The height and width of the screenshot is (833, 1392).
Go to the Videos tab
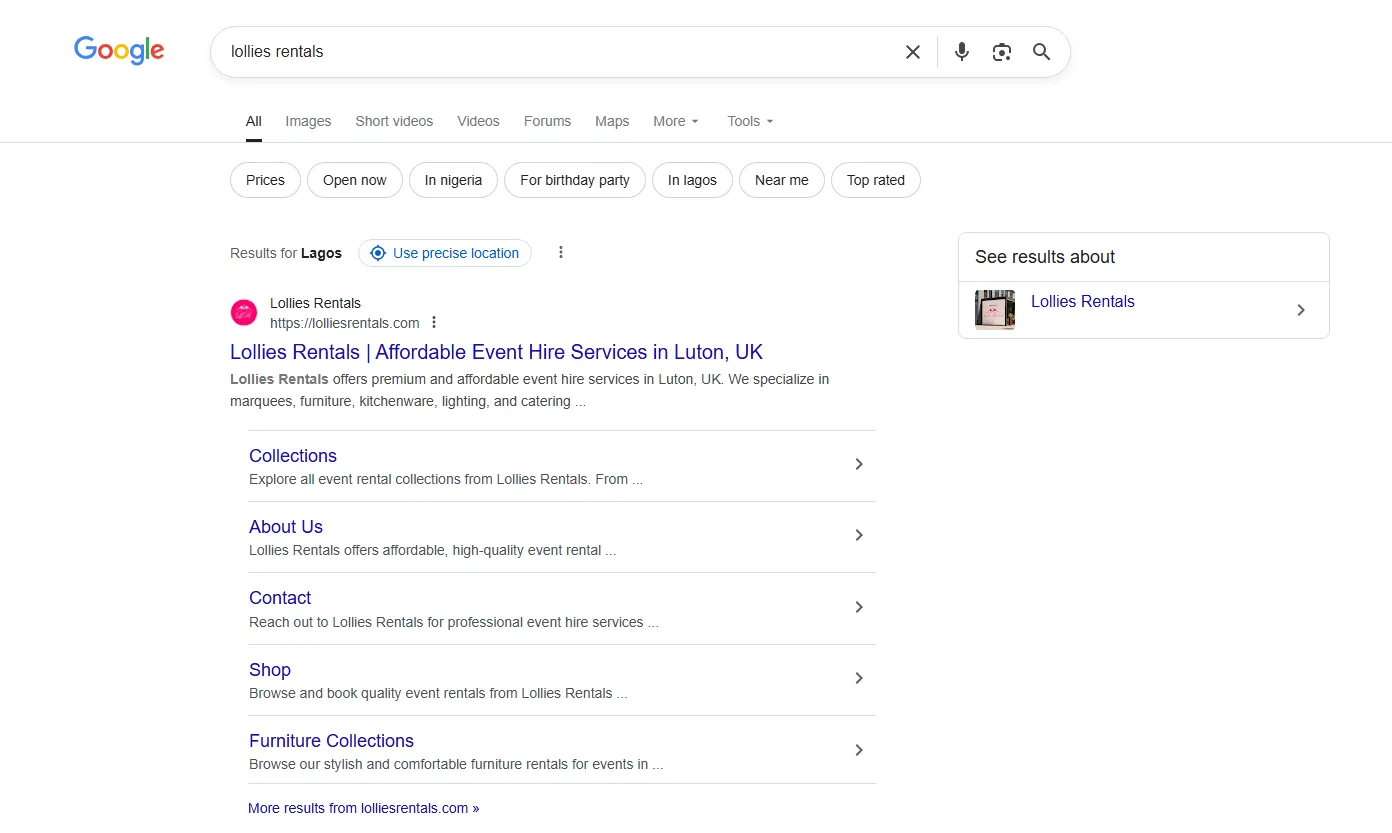(x=478, y=121)
